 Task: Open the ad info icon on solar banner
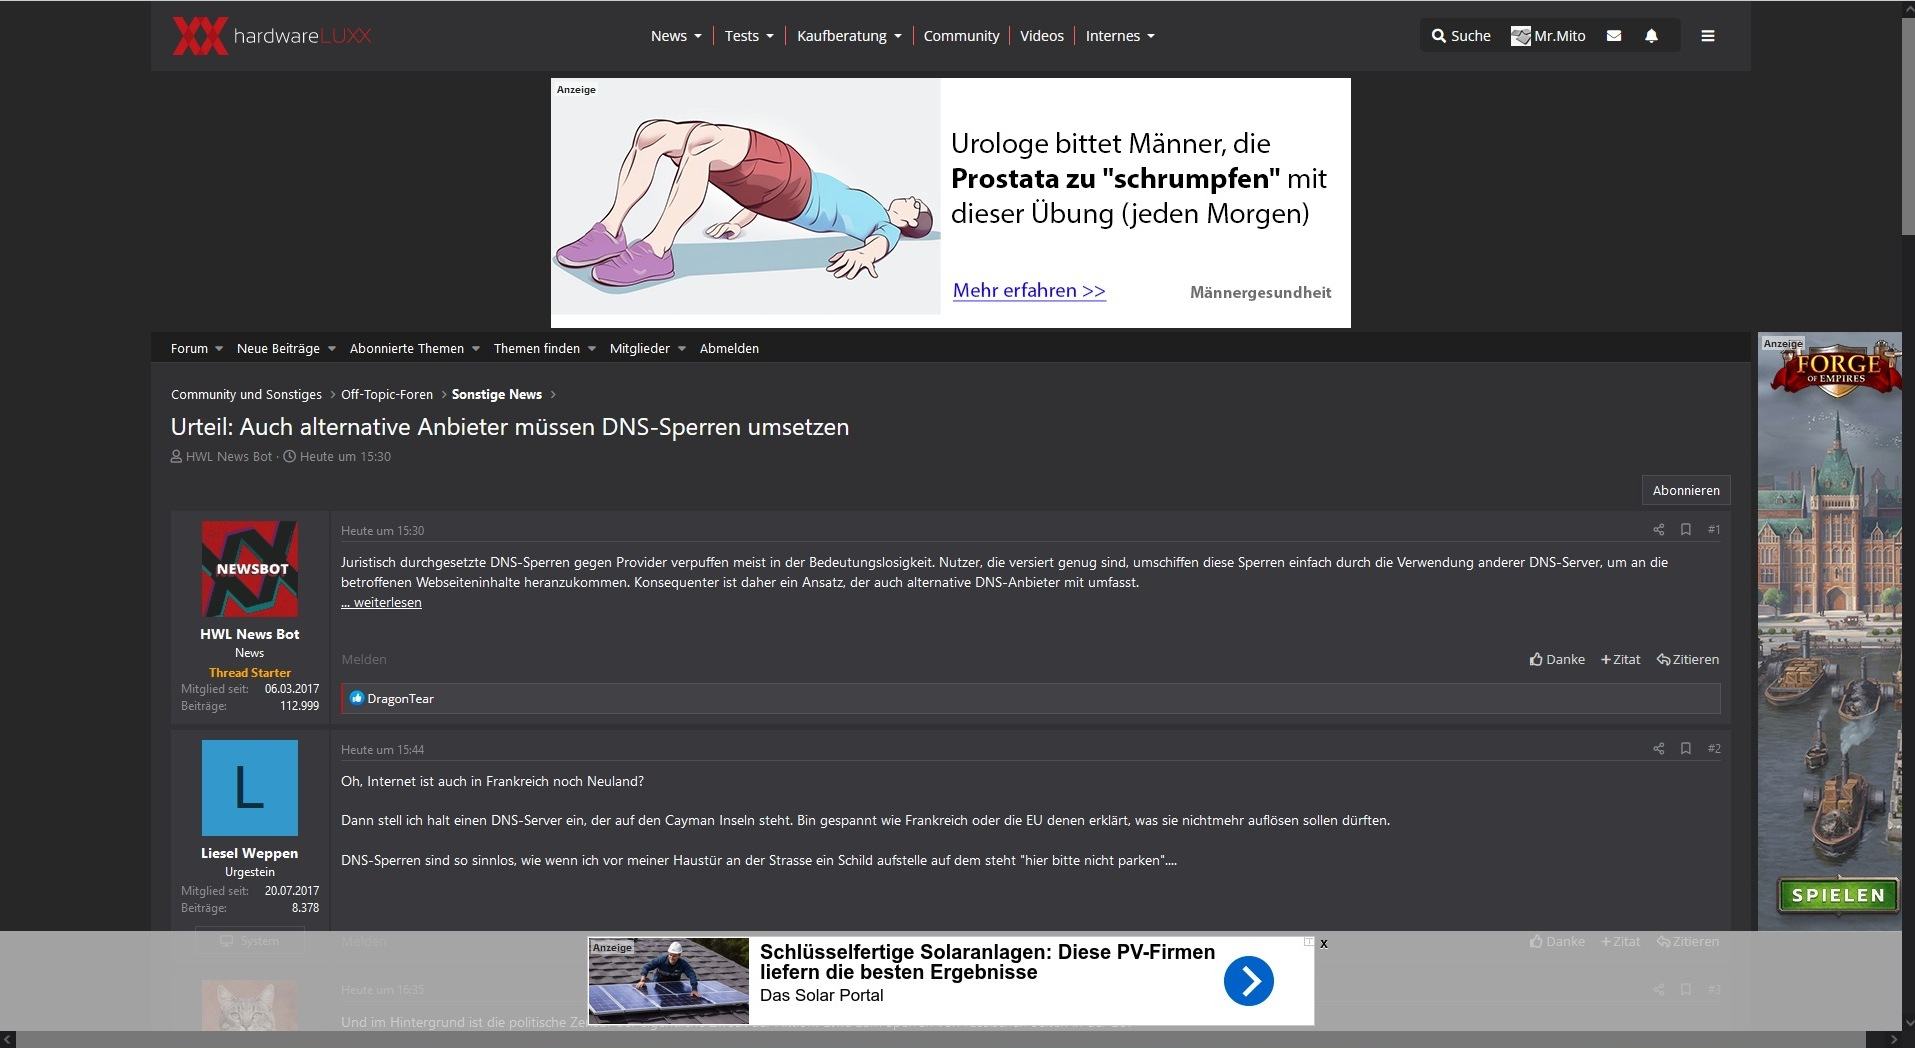[1308, 942]
